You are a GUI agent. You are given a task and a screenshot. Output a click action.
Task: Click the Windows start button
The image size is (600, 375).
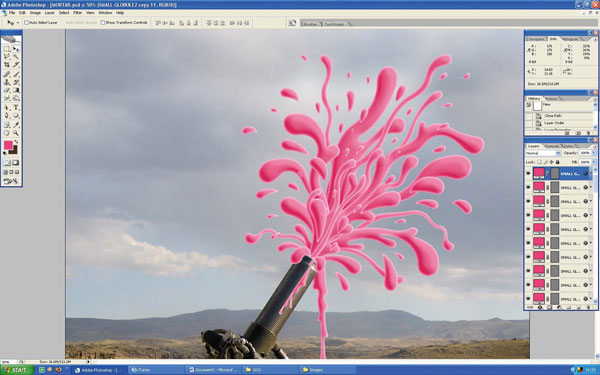17,370
